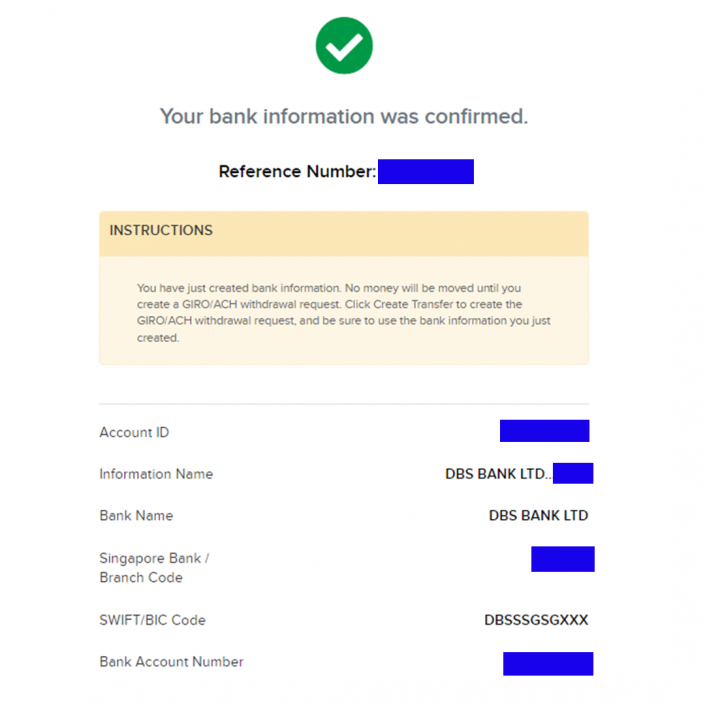
Task: Click the 'Singapore Bank / Branch Code' label
Action: pos(153,567)
